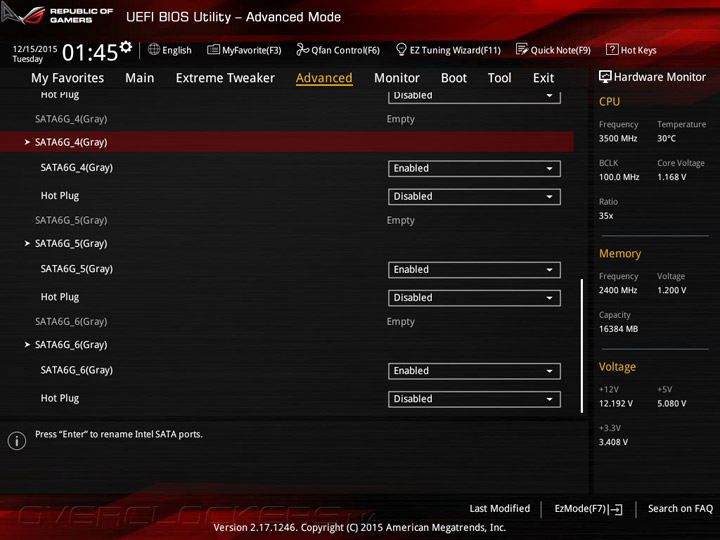Open the Hot Plug dropdown under SATA6G_4(Gray)

click(x=474, y=197)
